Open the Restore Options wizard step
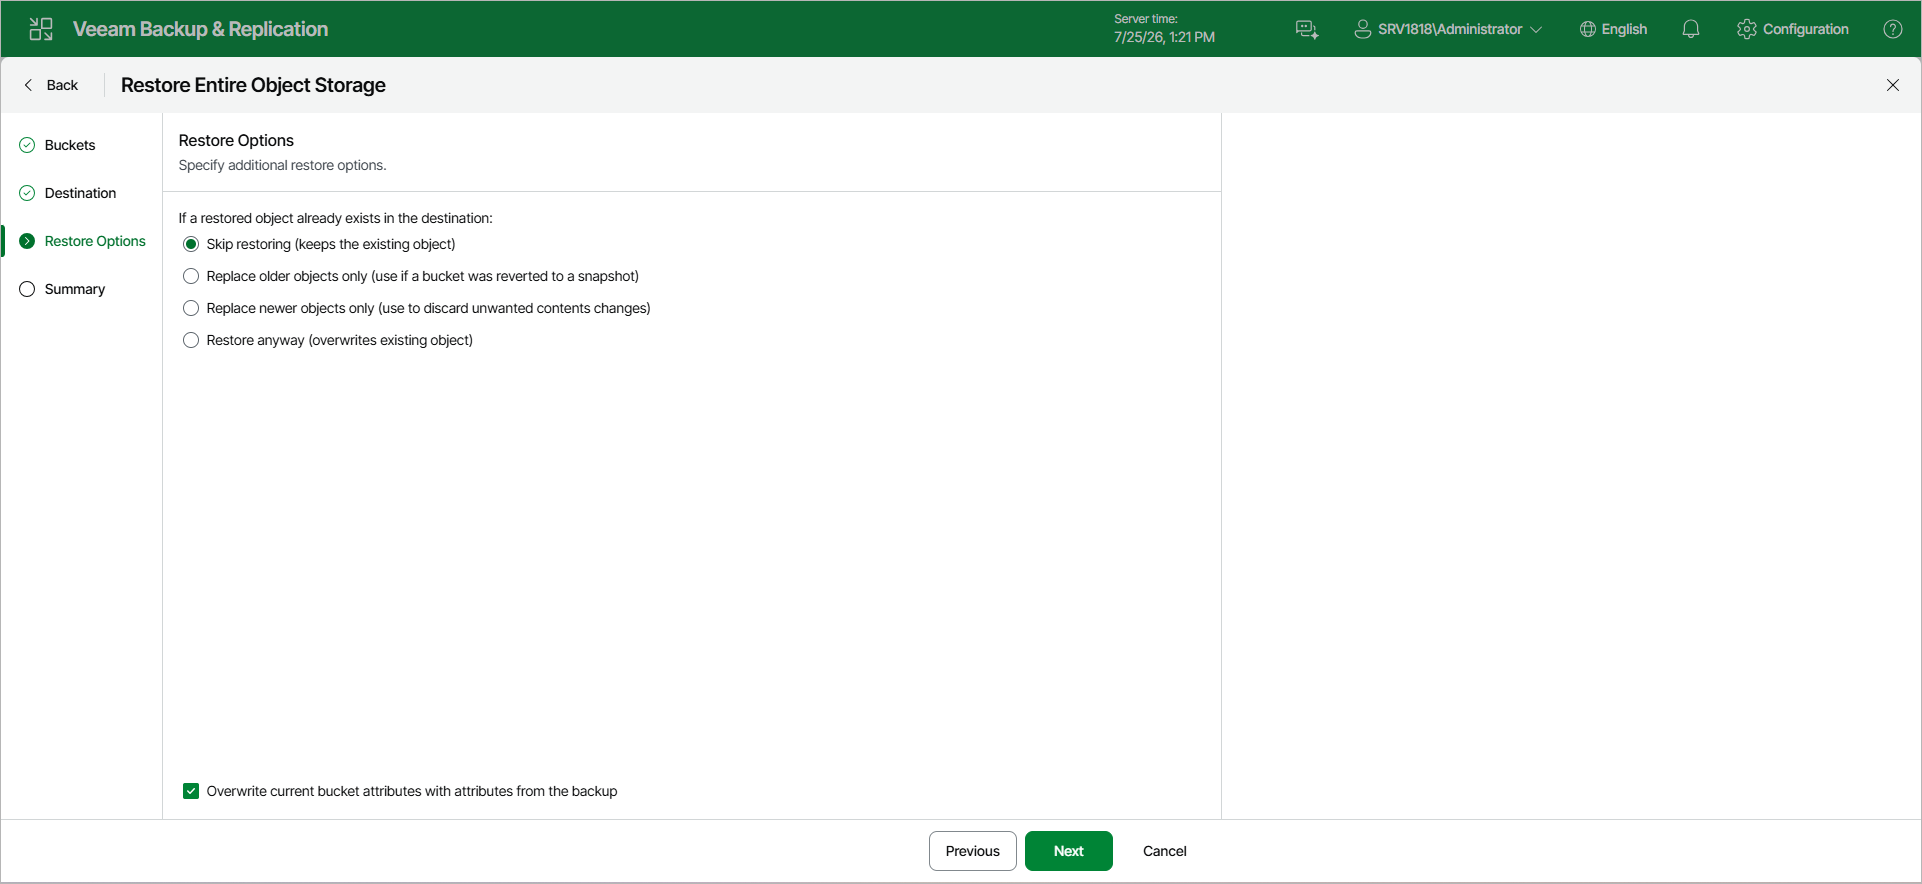Image resolution: width=1922 pixels, height=884 pixels. [95, 241]
